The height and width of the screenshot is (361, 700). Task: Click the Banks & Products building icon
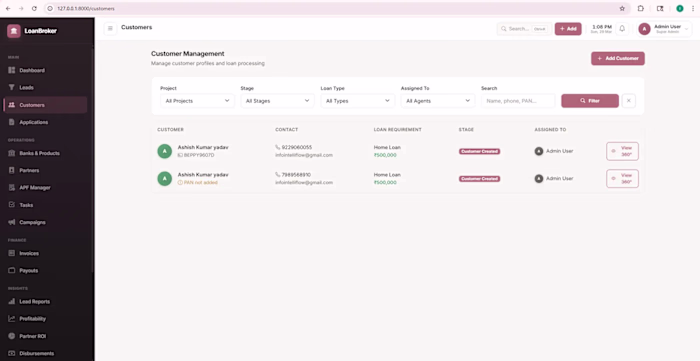click(x=12, y=154)
